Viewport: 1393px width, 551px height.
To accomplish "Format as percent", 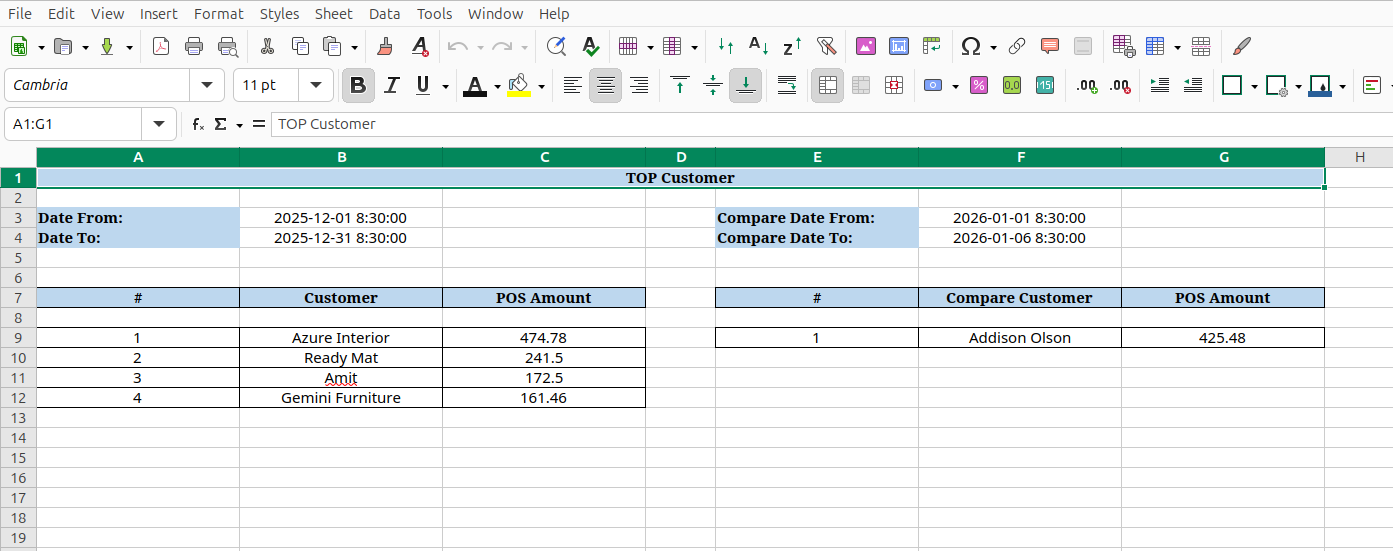I will (979, 86).
